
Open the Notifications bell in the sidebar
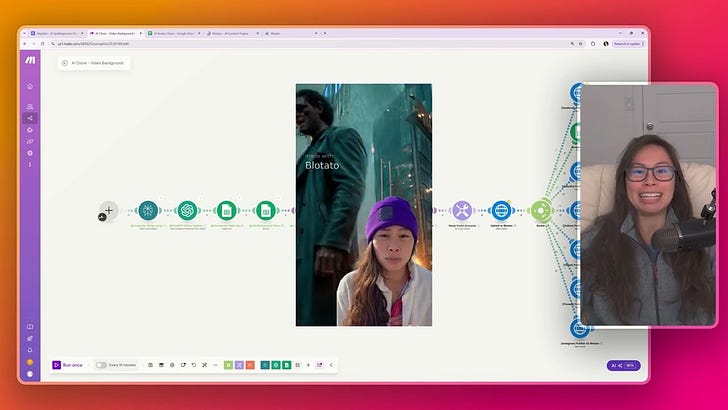(x=30, y=350)
